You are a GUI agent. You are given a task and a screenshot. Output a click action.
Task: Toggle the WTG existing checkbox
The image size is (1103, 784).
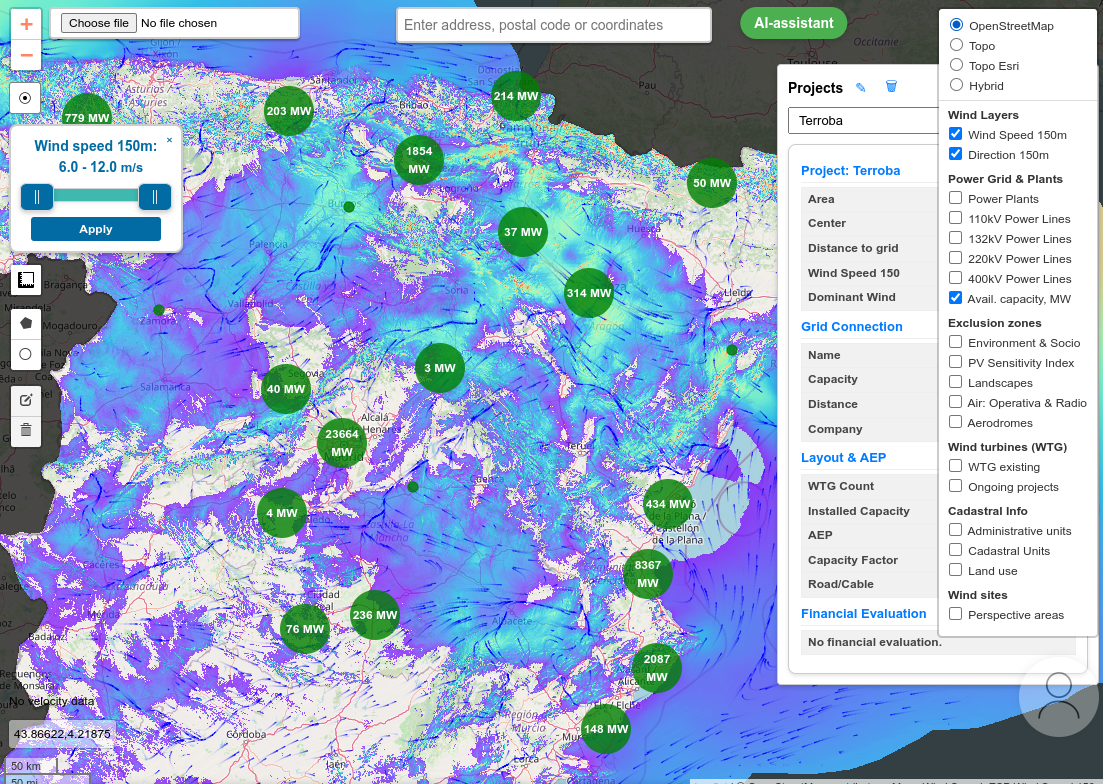click(955, 466)
